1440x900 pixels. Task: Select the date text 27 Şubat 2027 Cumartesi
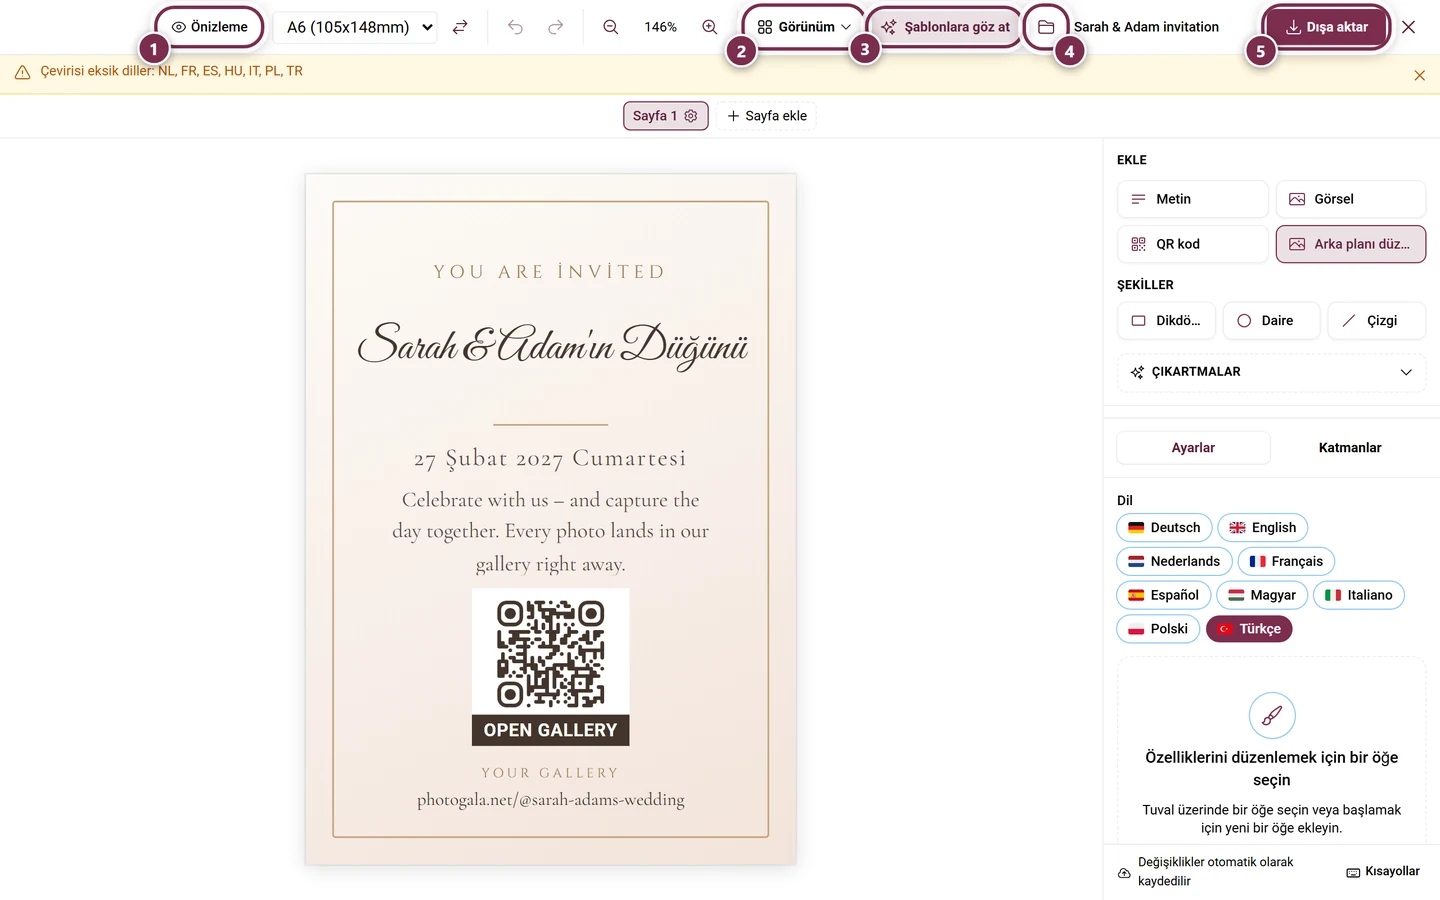click(550, 459)
